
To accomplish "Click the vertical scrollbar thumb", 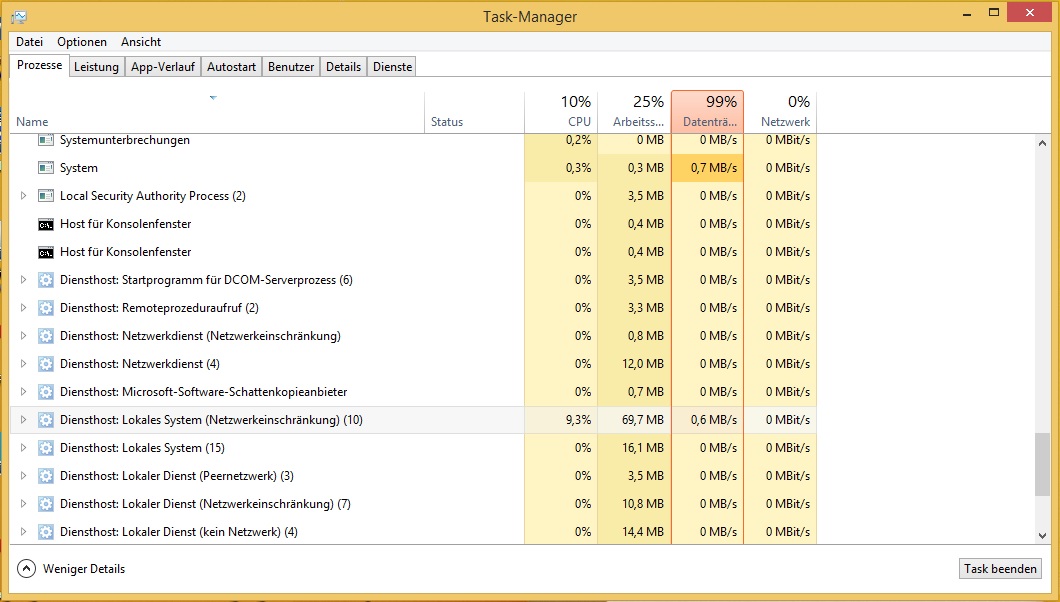I will pos(1043,464).
